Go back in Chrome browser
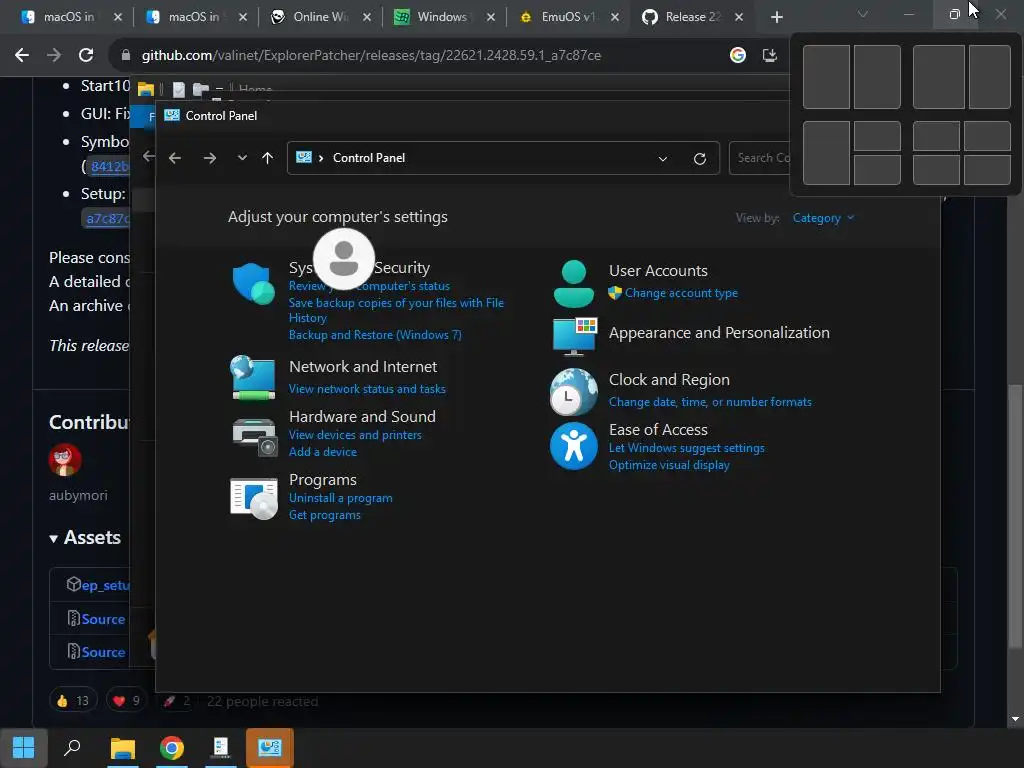1024x768 pixels. click(22, 56)
